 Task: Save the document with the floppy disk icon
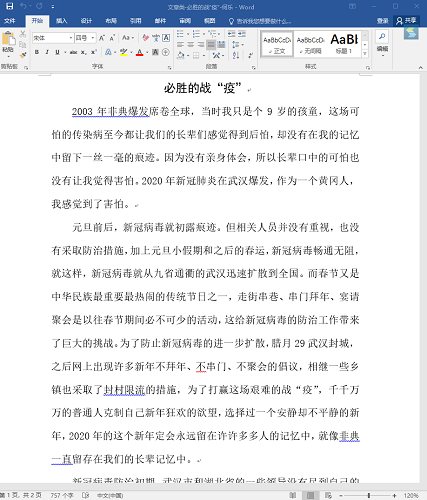pos(10,6)
